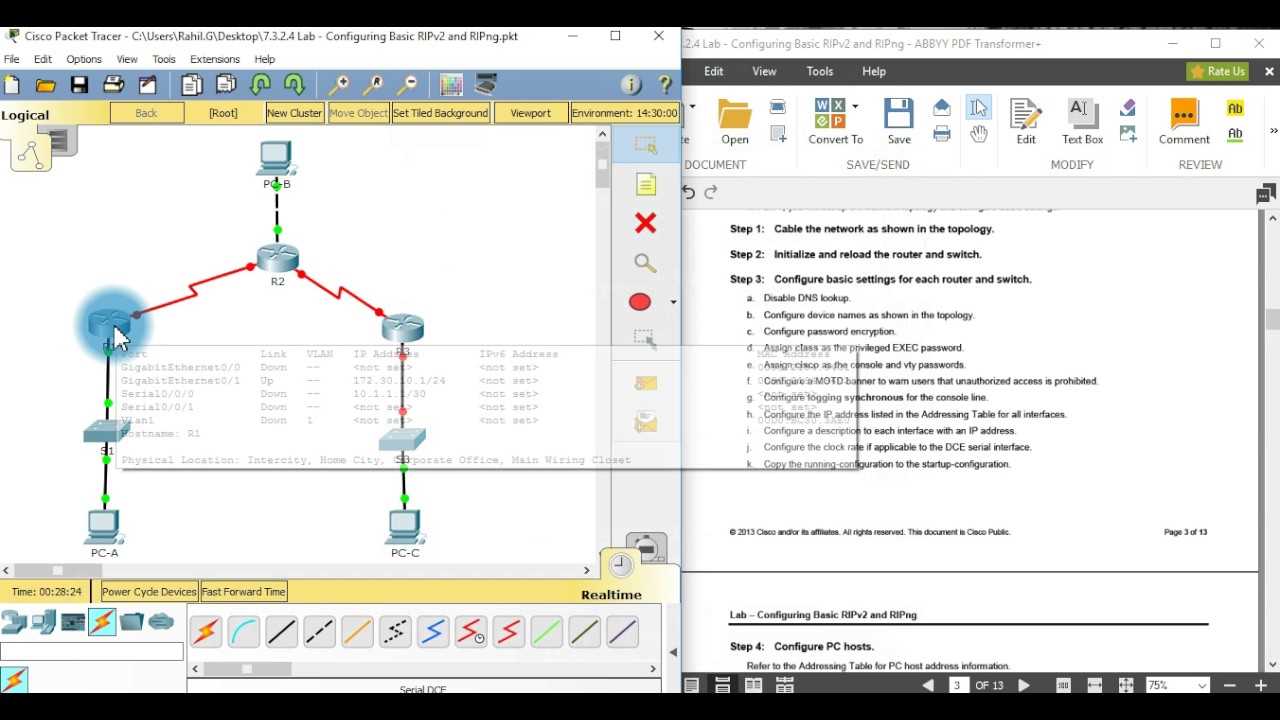Click the Fast Forward Time button
Image resolution: width=1280 pixels, height=720 pixels.
244,592
